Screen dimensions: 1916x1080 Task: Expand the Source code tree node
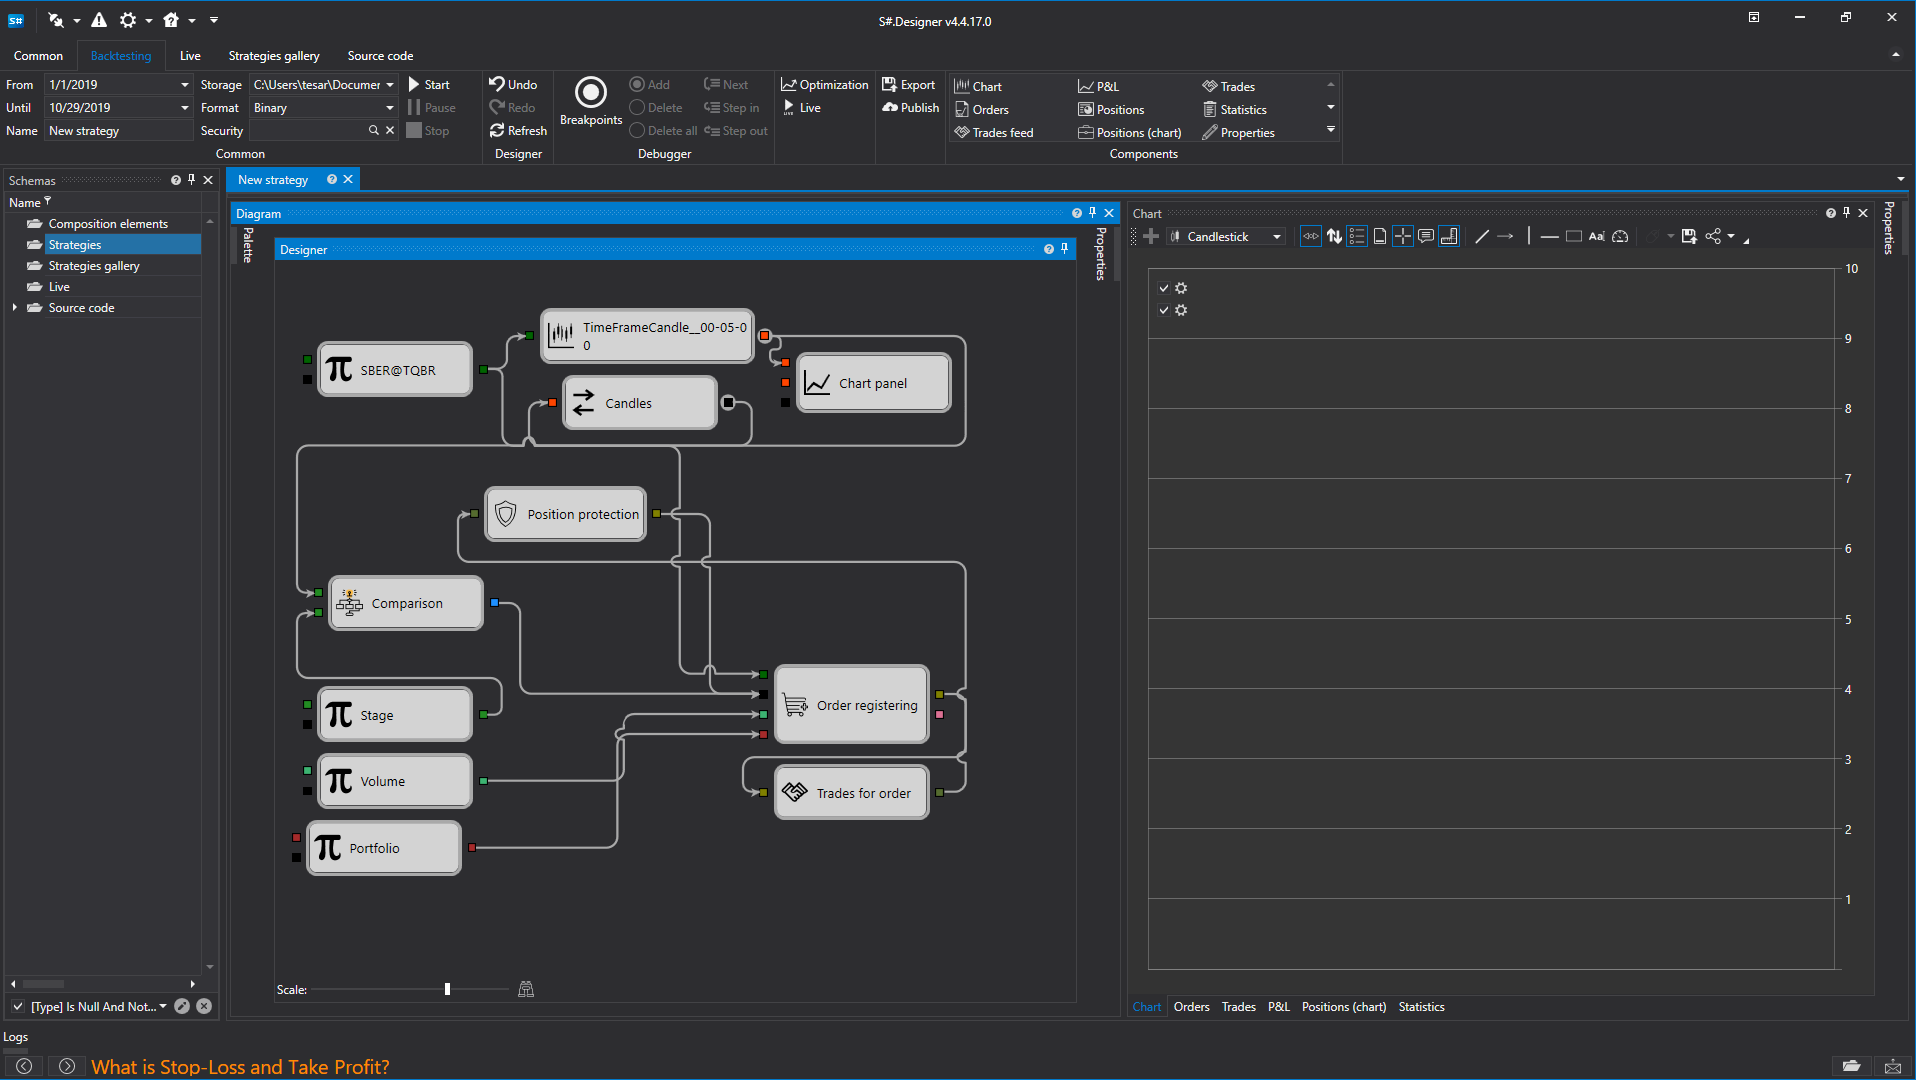[x=15, y=308]
